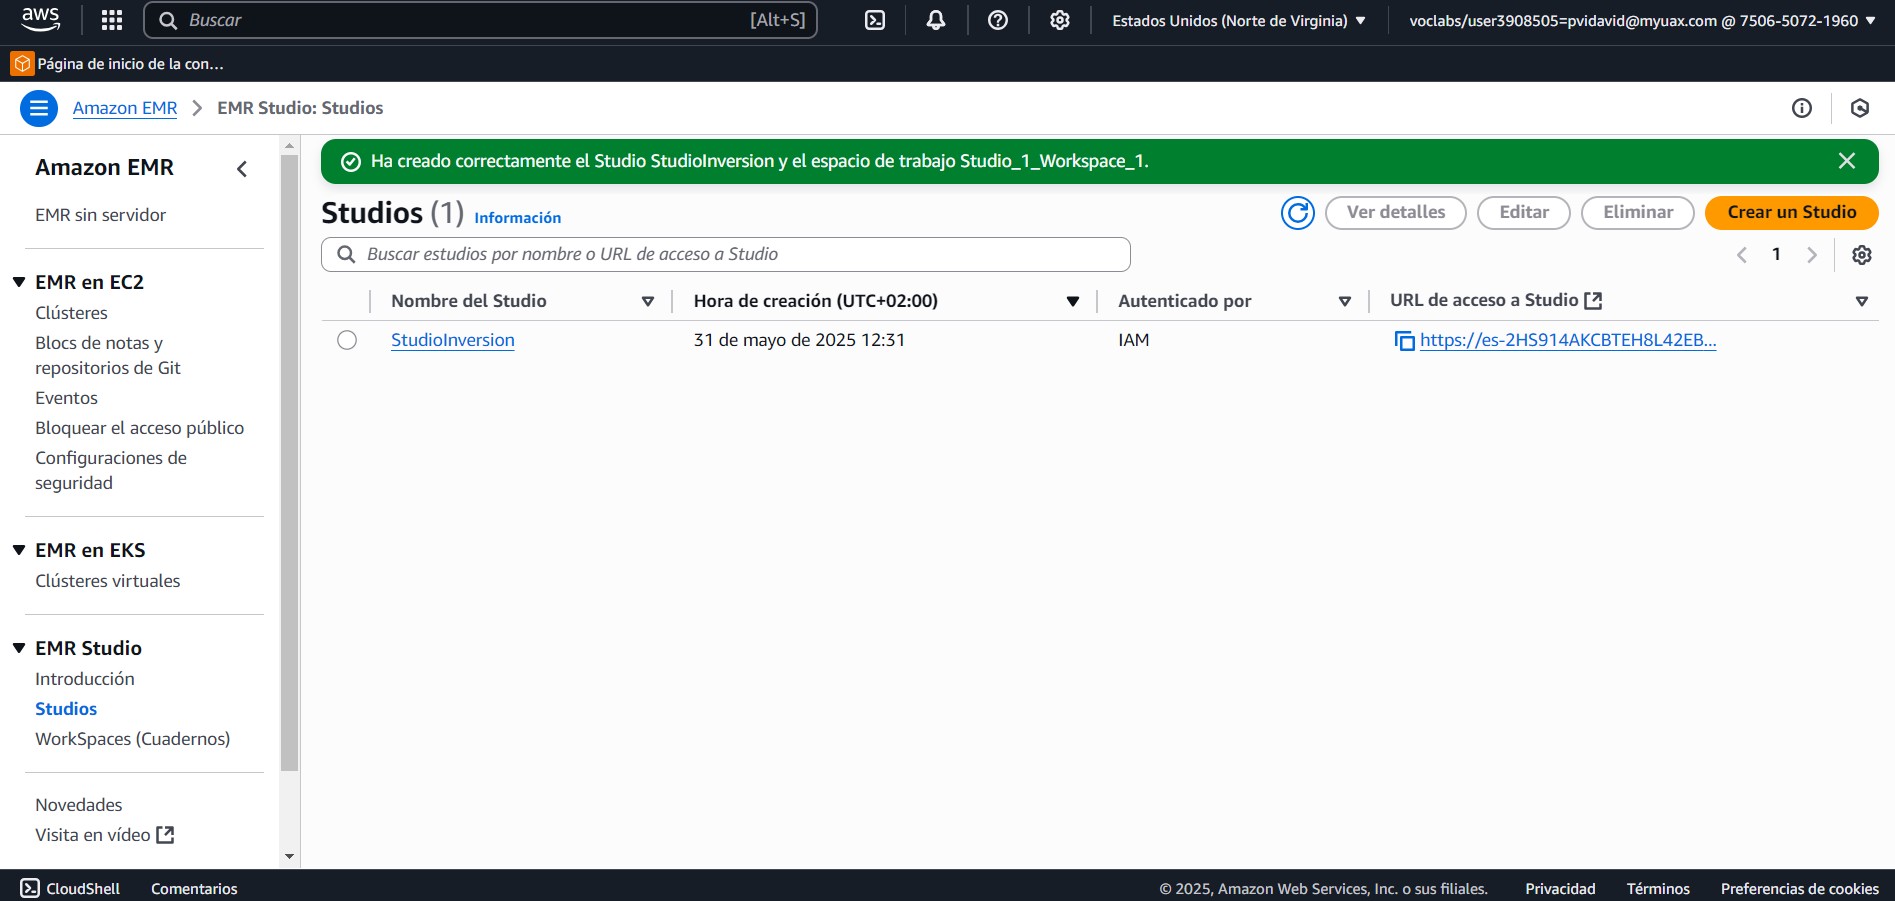Click the studios search field
The height and width of the screenshot is (901, 1895).
[x=726, y=254]
